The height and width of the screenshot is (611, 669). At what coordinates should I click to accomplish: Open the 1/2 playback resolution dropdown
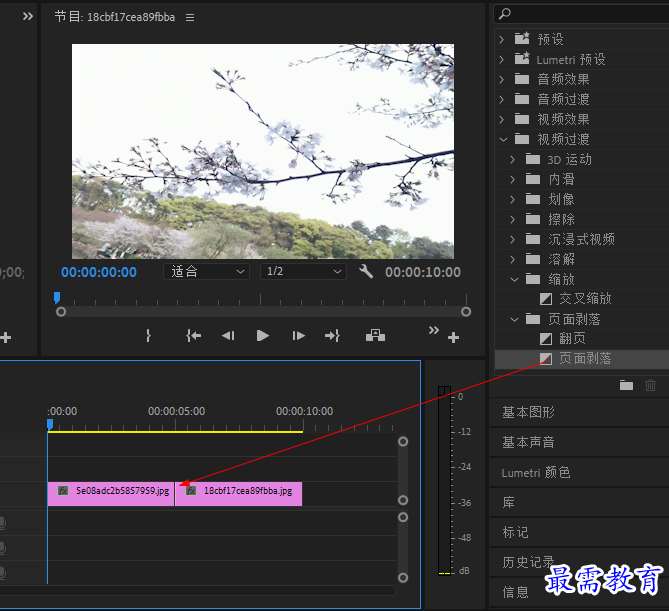[303, 271]
